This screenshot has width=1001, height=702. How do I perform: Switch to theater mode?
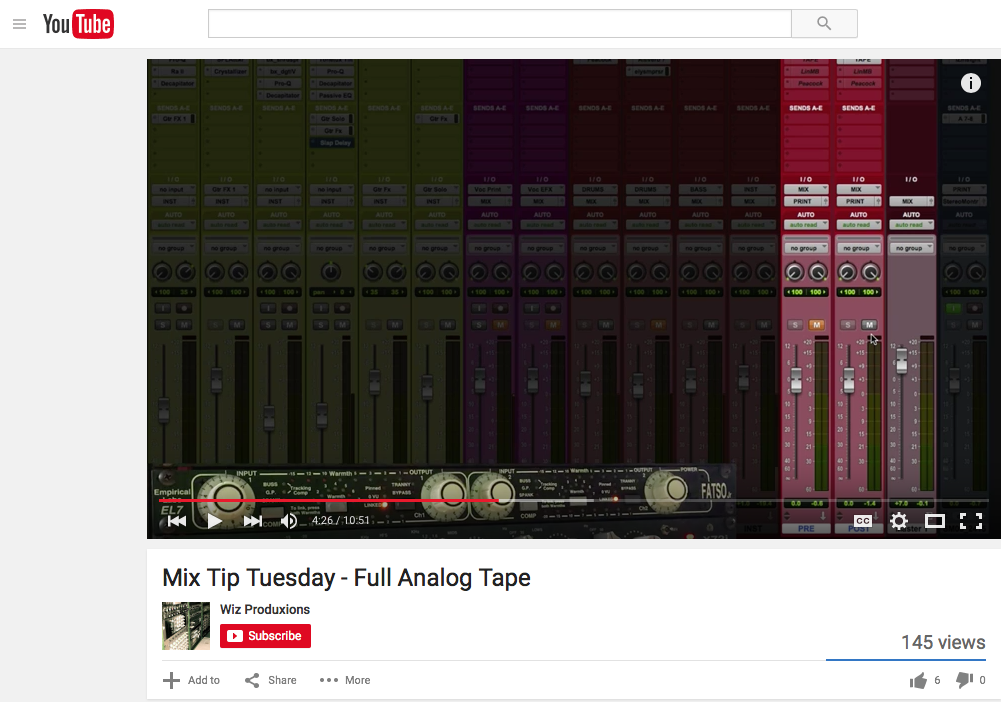tap(935, 521)
